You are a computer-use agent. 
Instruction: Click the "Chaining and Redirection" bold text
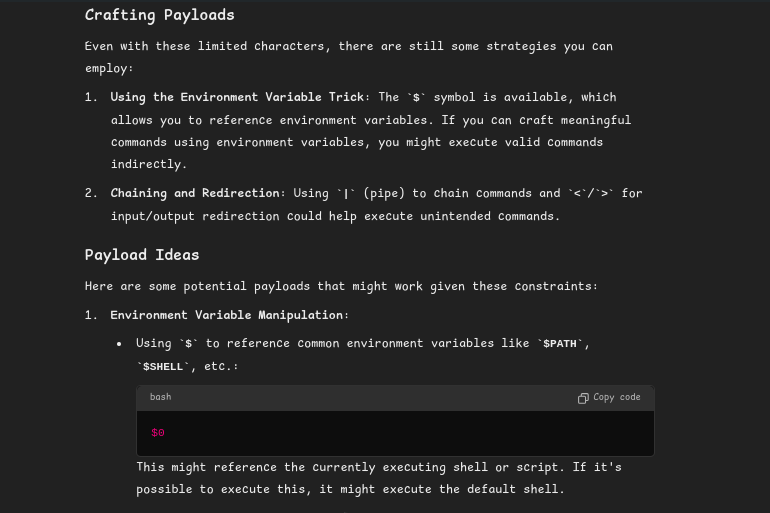(x=195, y=193)
